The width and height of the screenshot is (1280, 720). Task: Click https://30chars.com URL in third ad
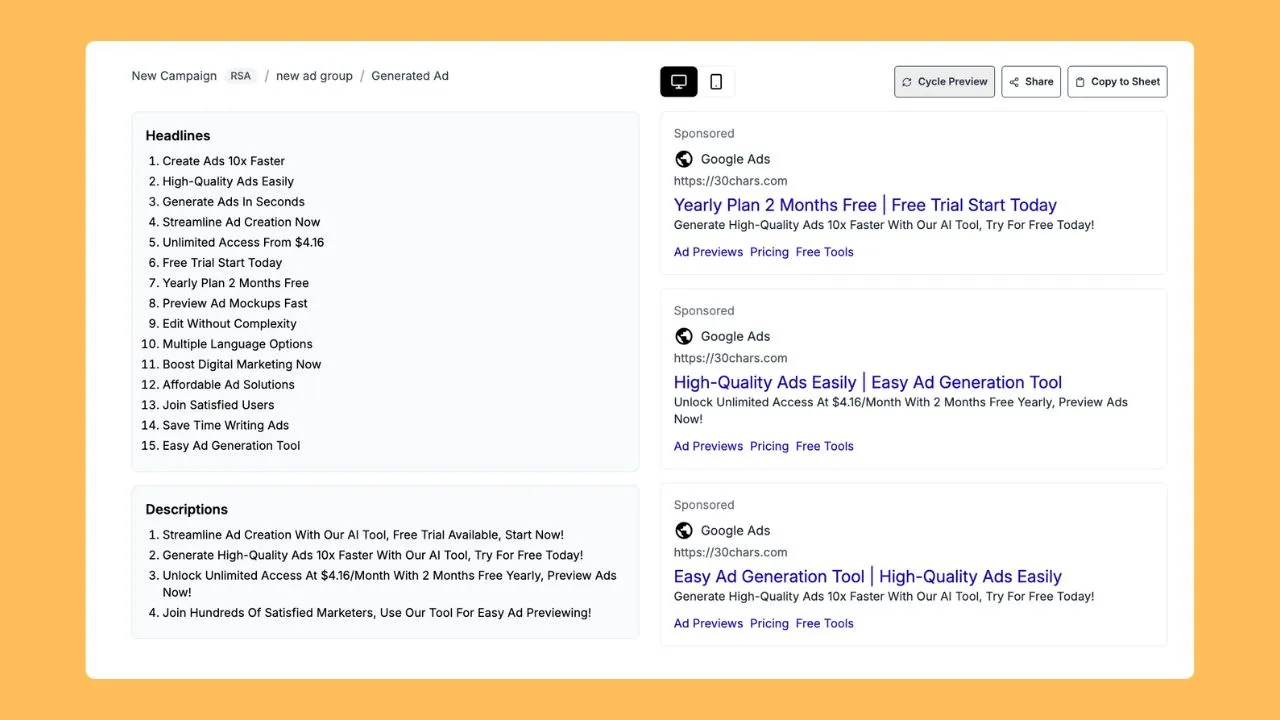tap(730, 552)
